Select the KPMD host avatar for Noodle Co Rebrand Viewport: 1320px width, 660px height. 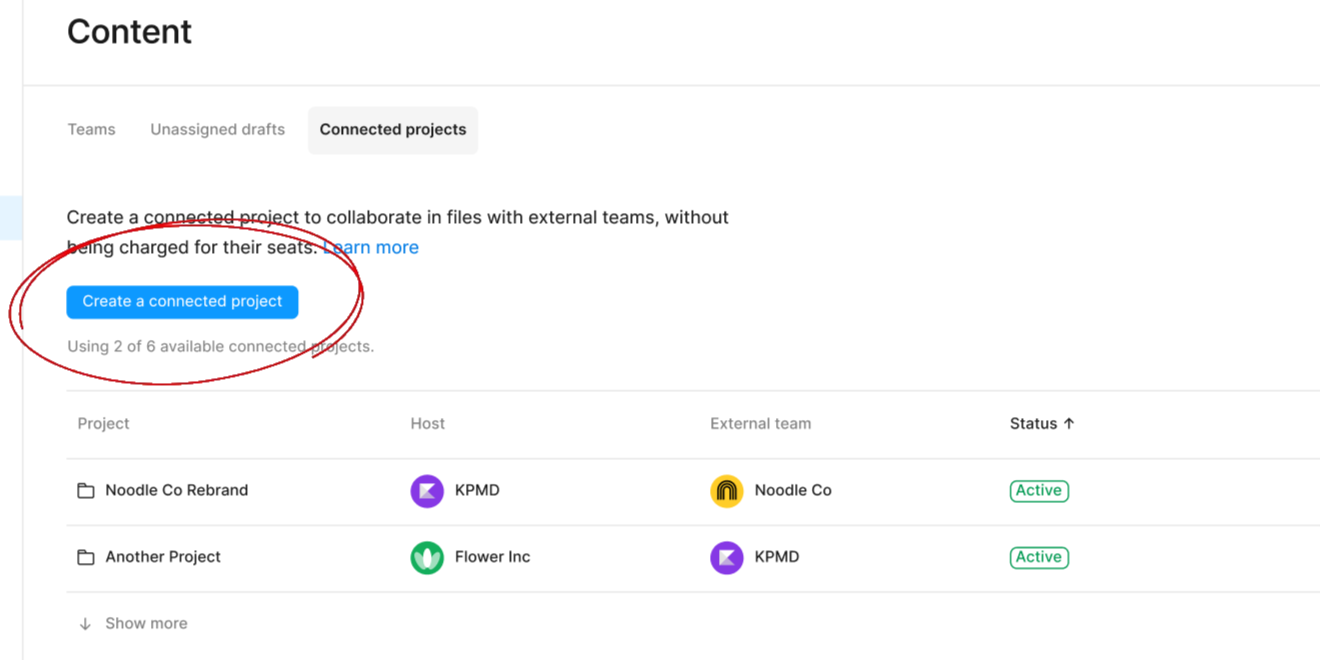426,490
